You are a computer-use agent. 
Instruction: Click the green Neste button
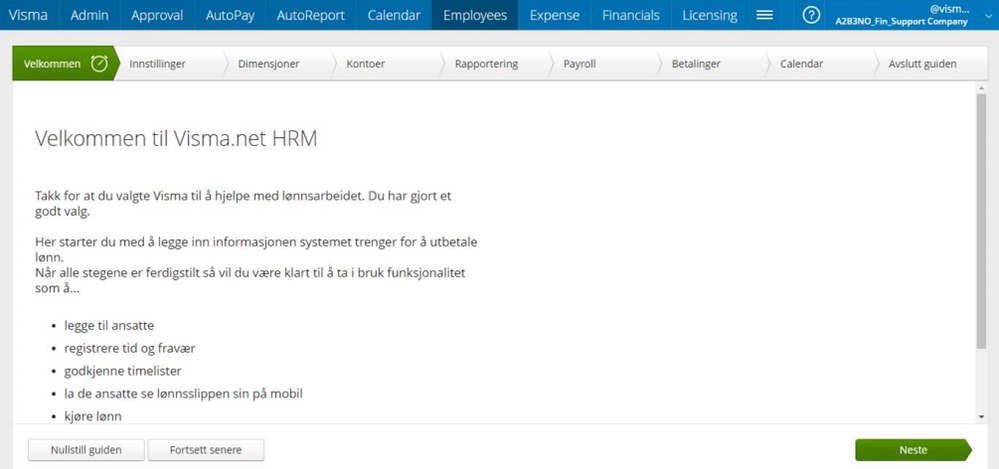pos(913,450)
